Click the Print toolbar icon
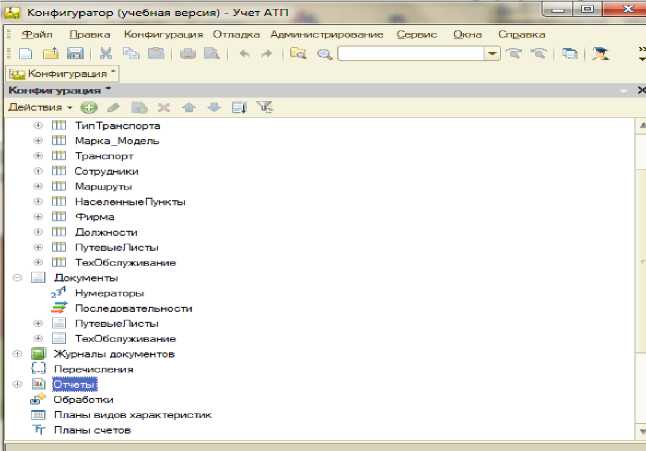The image size is (646, 451). 187,54
